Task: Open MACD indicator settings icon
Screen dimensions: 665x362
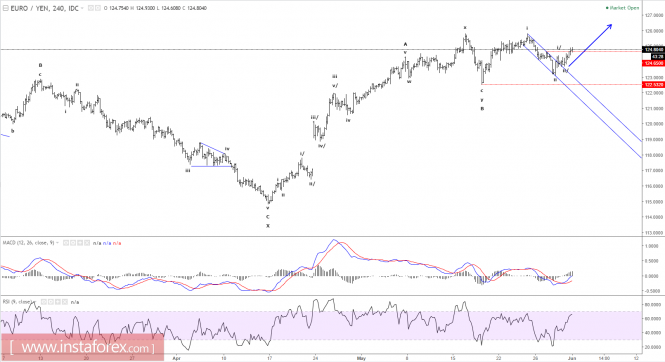Action: pos(73,243)
